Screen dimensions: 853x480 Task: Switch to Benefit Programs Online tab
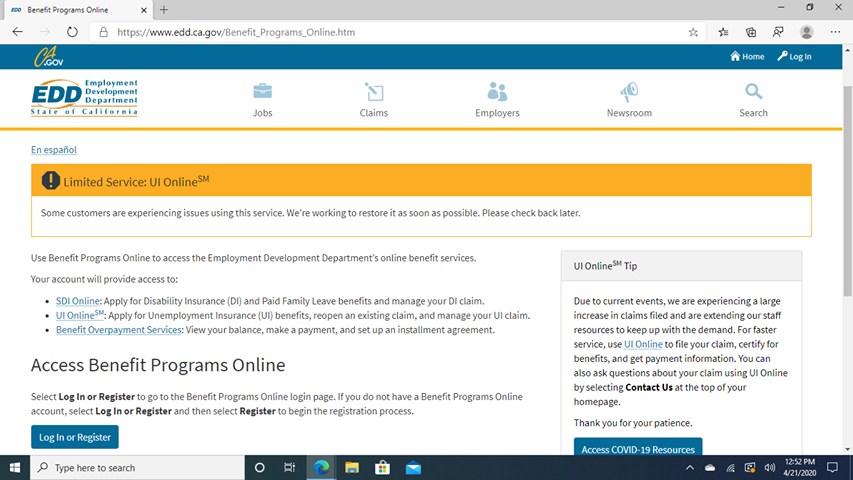point(75,9)
